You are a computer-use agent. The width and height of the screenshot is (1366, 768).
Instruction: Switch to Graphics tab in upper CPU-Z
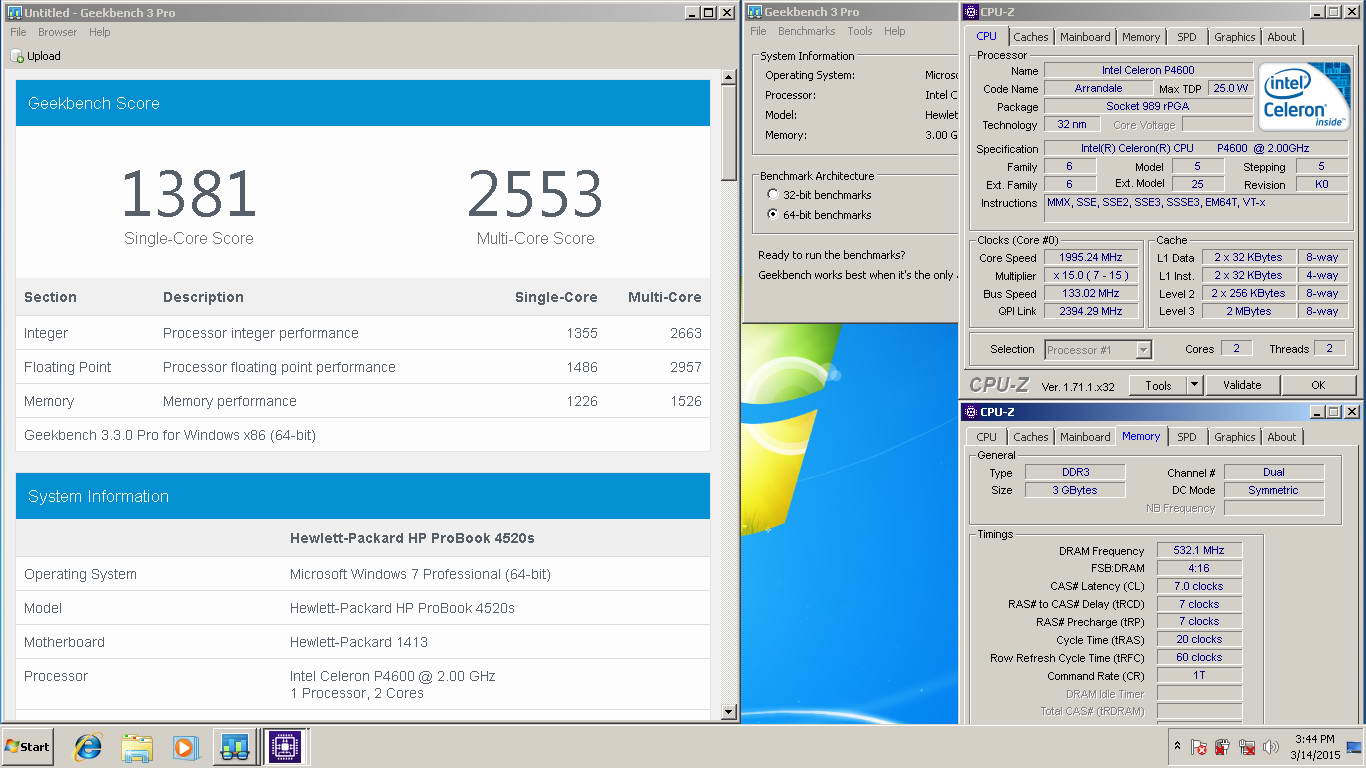pyautogui.click(x=1235, y=37)
